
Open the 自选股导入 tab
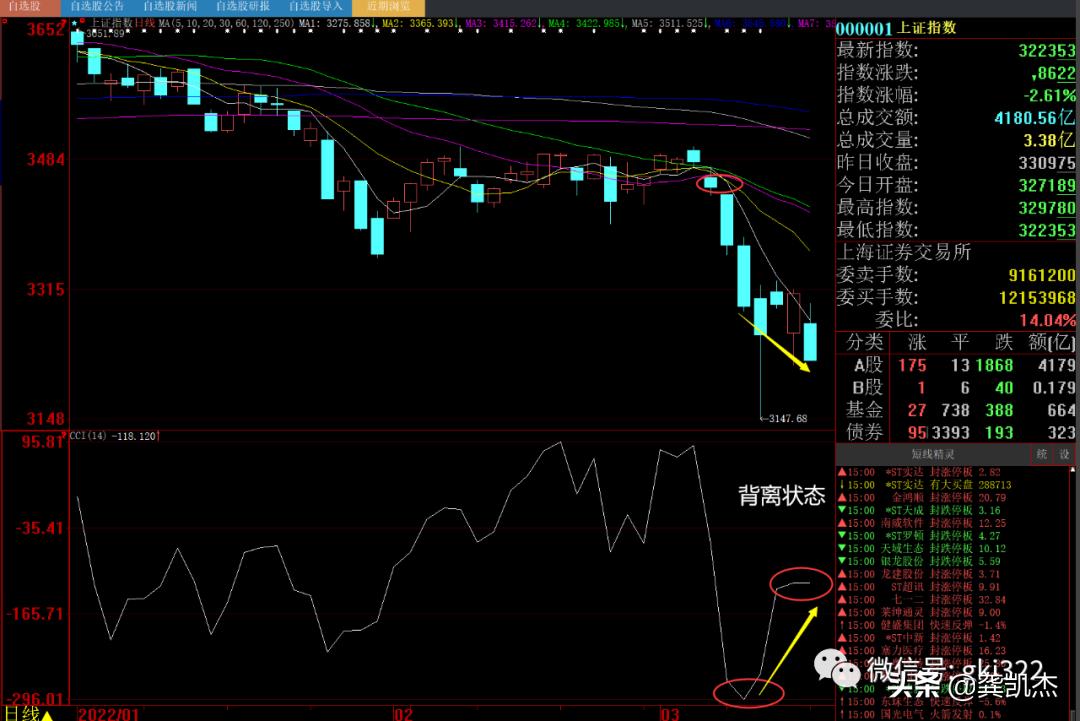314,6
